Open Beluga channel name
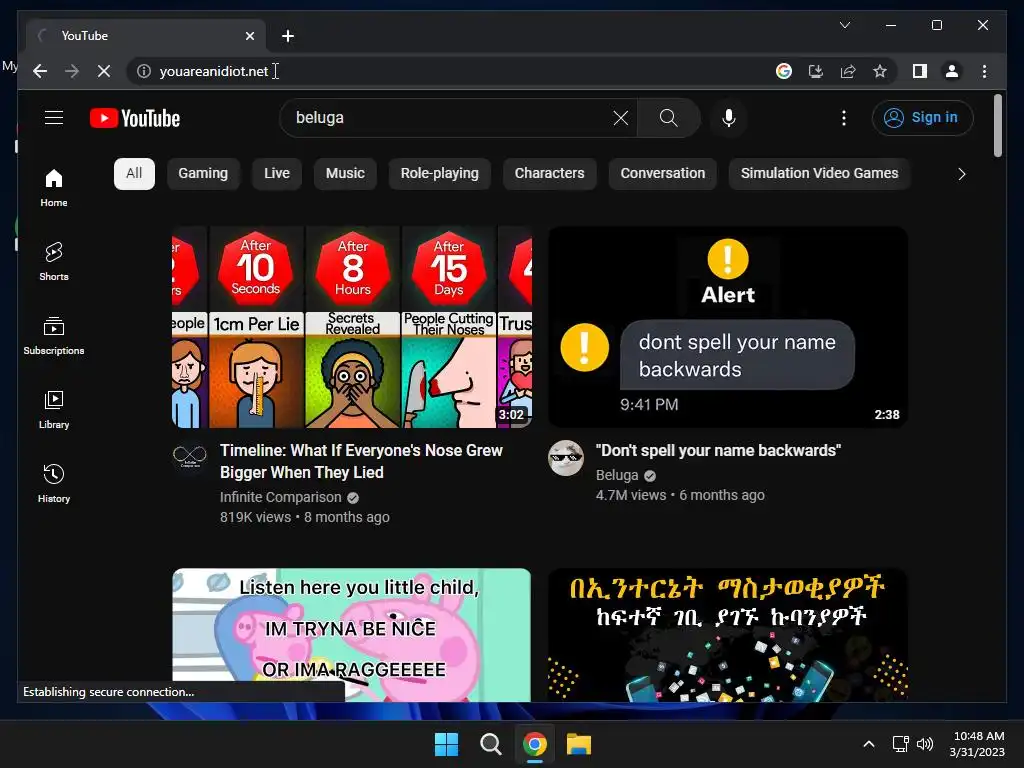This screenshot has width=1024, height=768. [616, 475]
